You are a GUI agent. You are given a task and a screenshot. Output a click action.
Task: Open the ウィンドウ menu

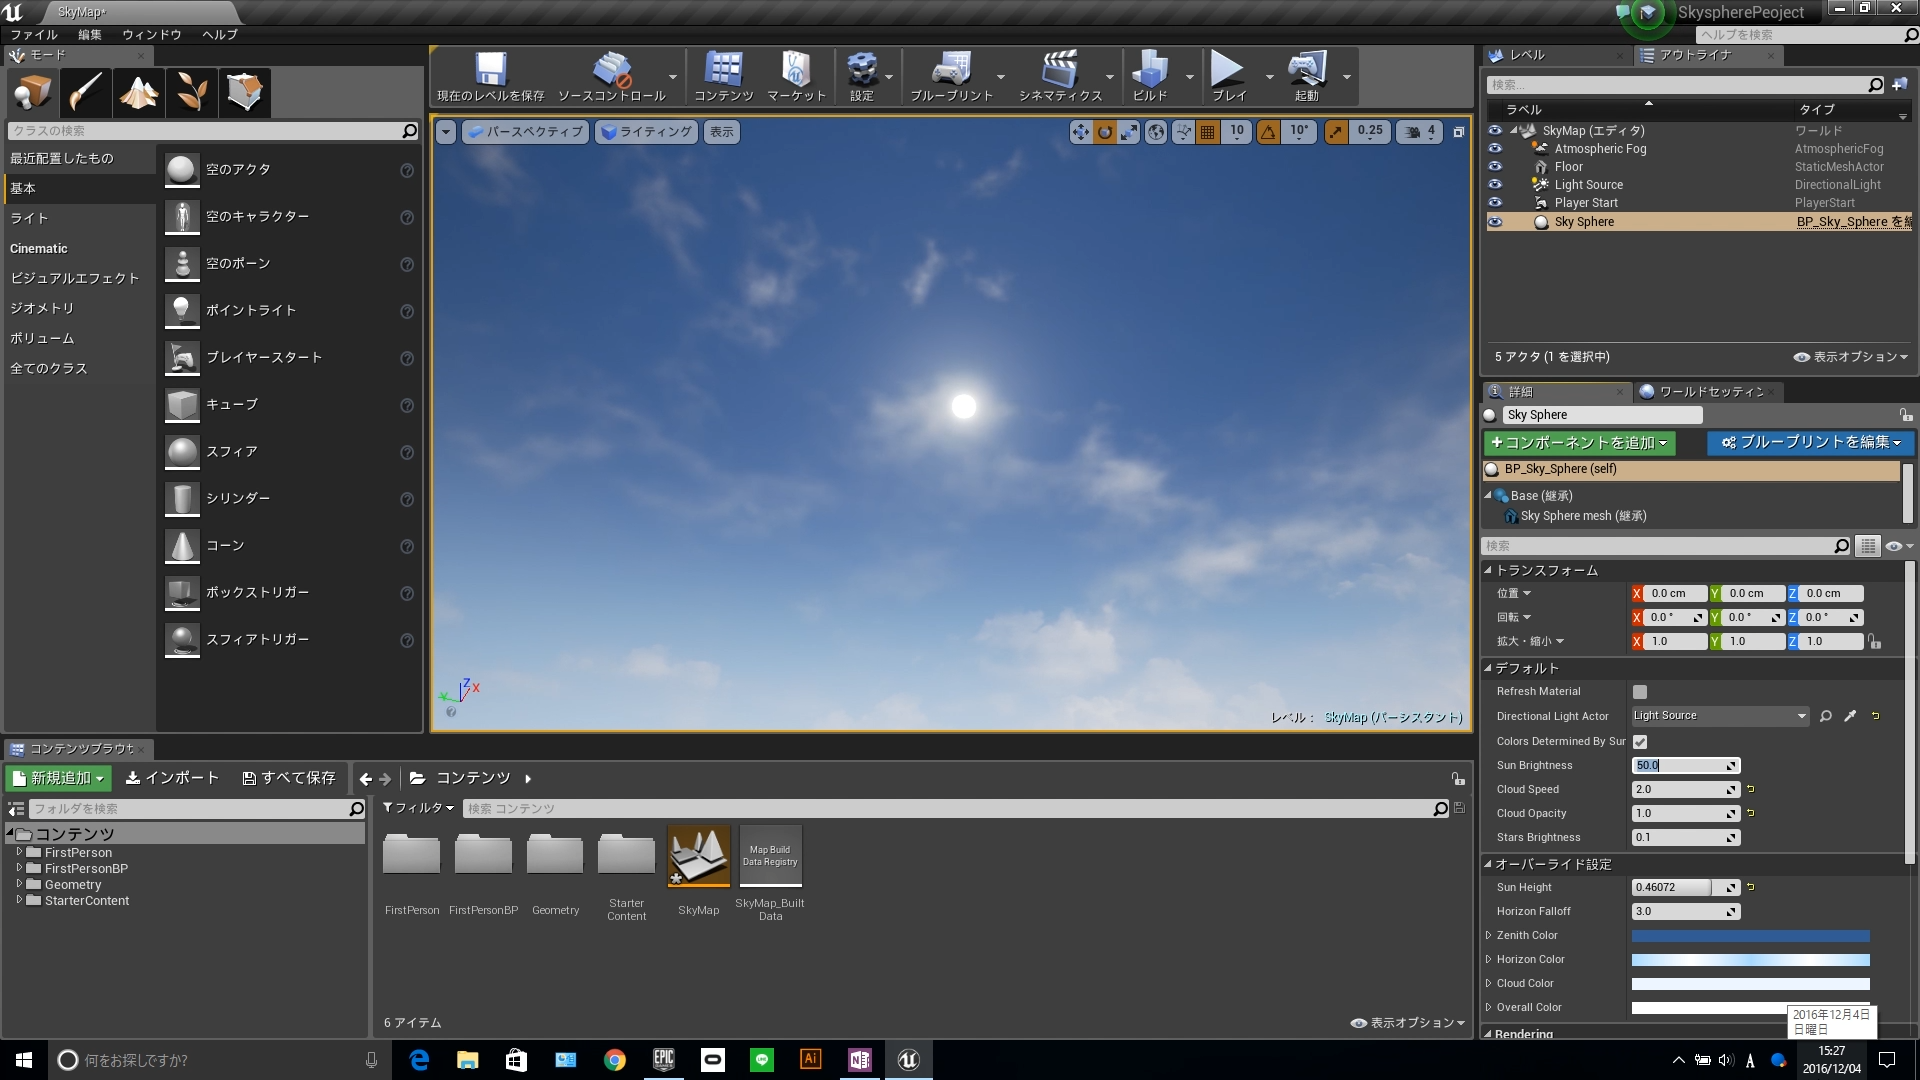pyautogui.click(x=149, y=33)
